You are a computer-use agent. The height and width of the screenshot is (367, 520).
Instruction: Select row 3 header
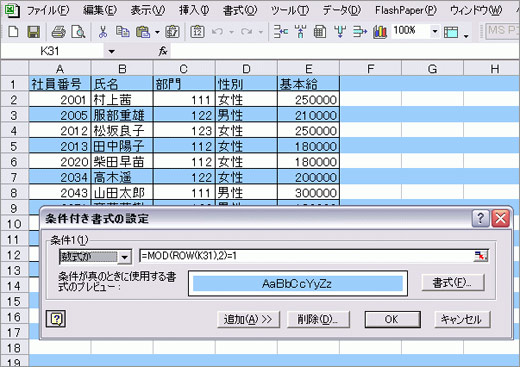14,115
